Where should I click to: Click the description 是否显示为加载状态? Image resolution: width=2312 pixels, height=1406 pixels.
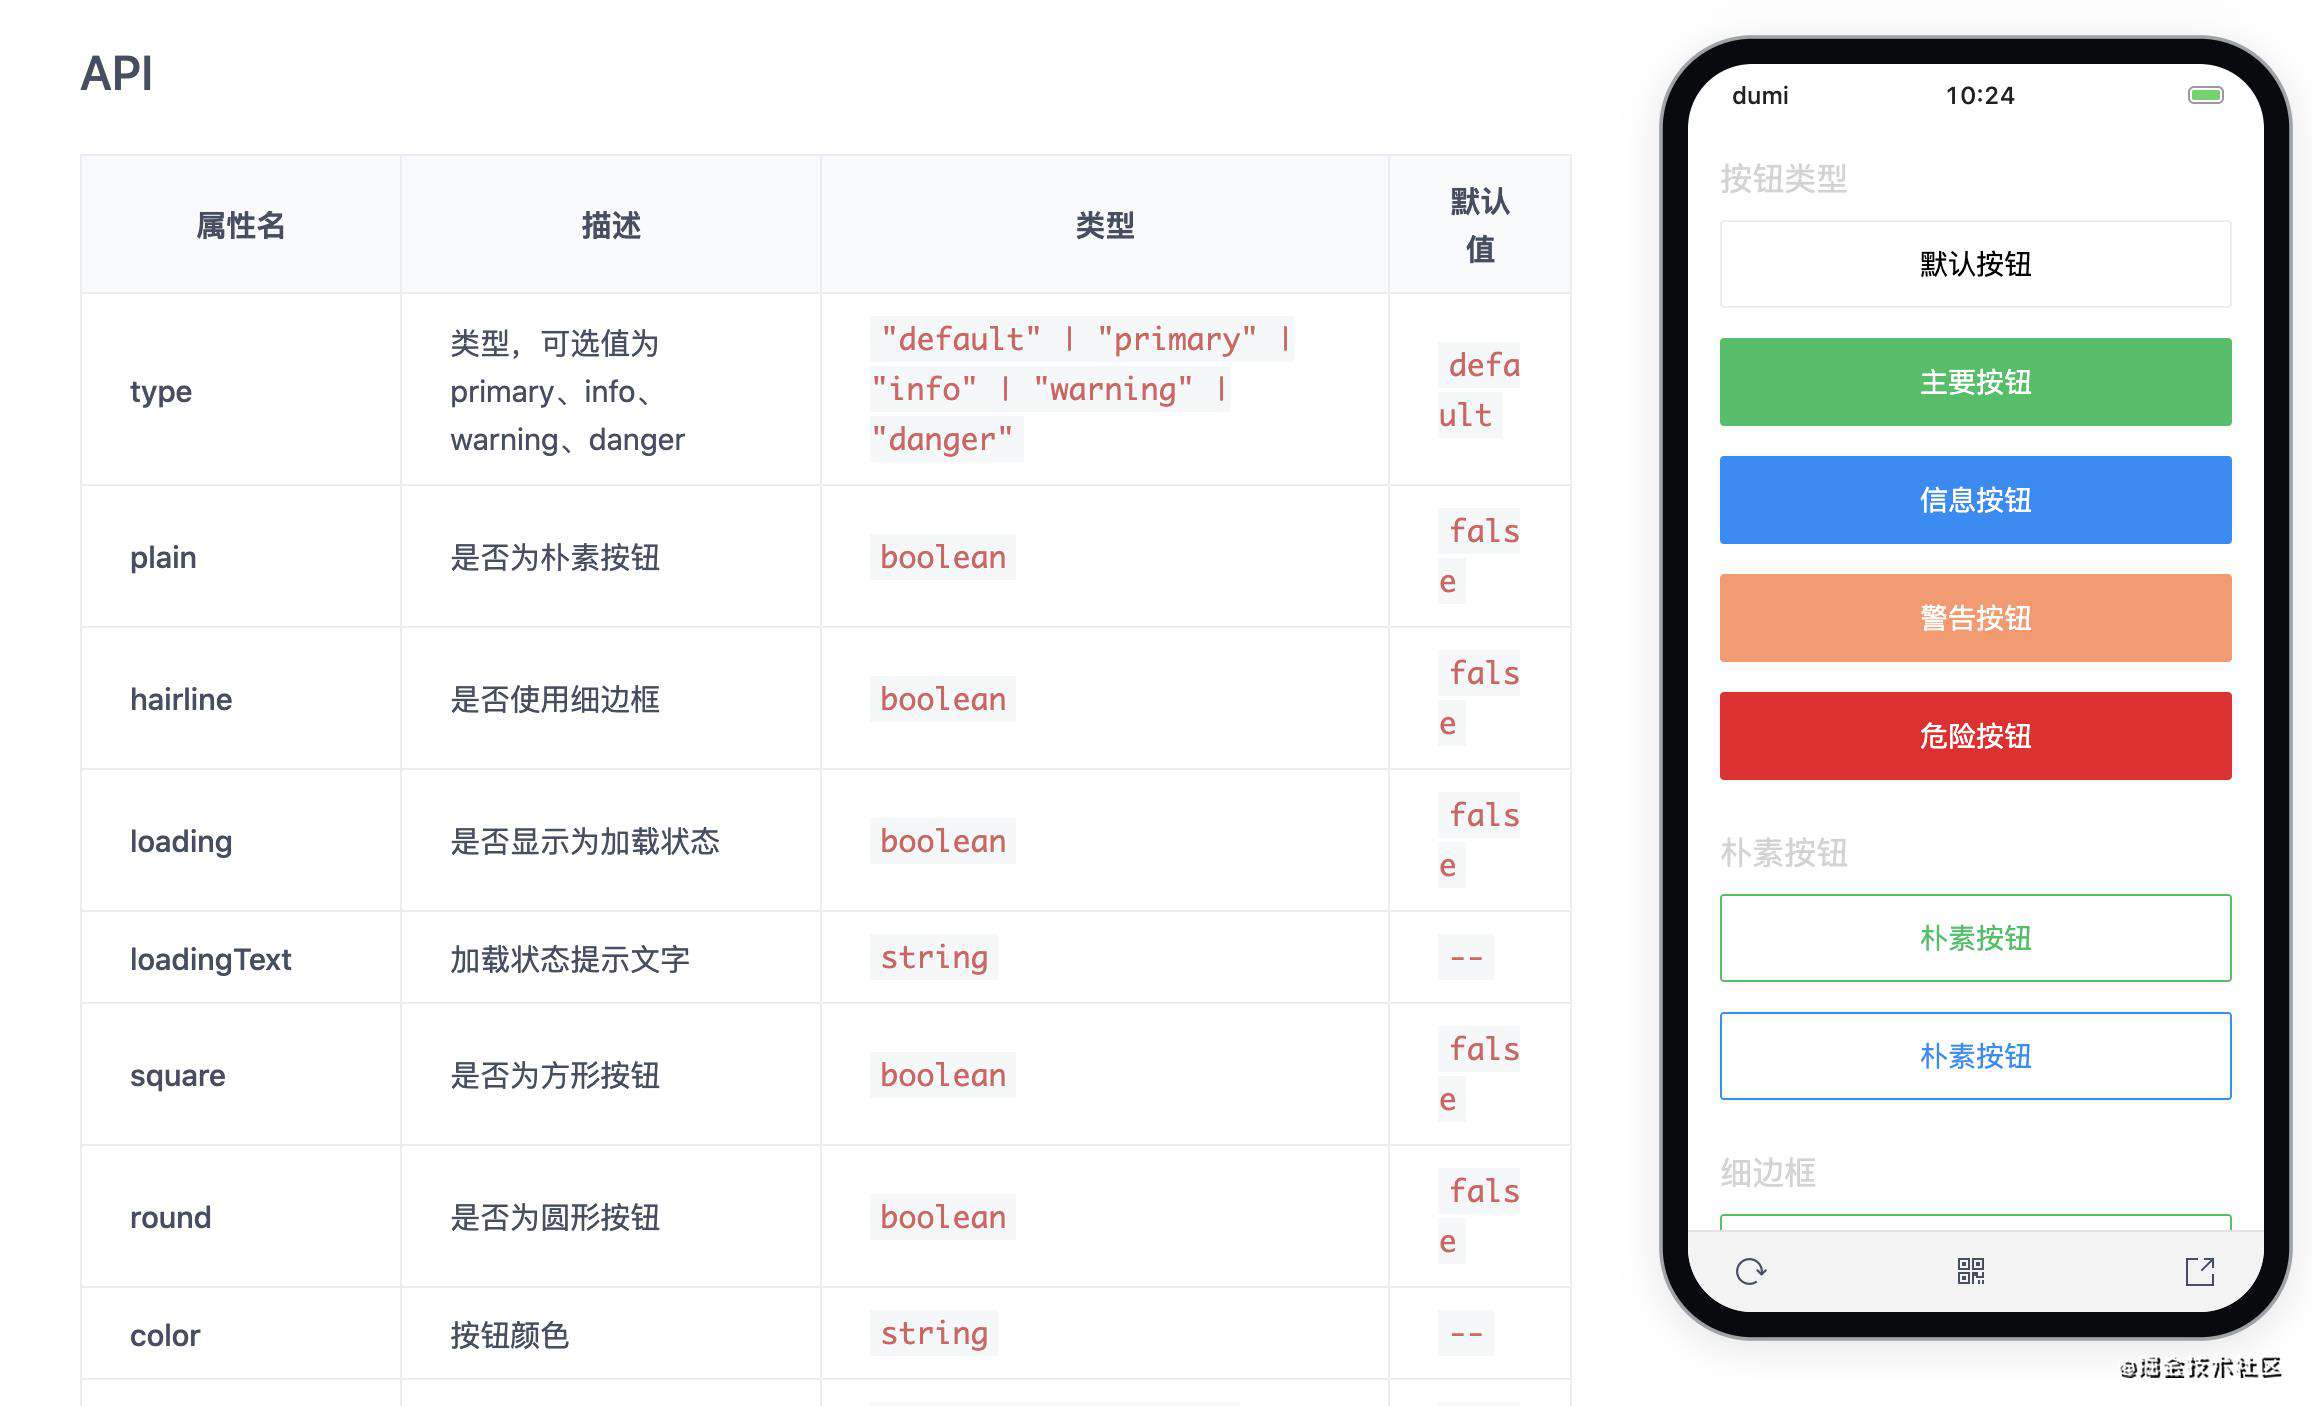pyautogui.click(x=585, y=841)
